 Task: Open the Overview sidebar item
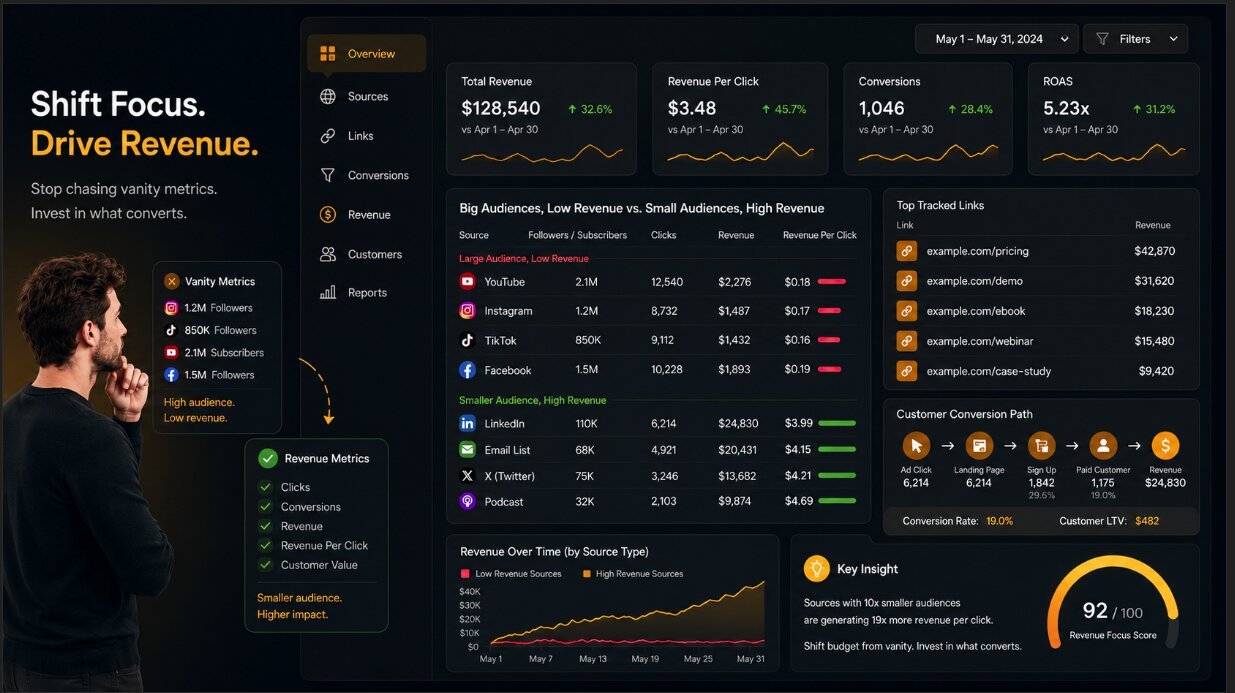366,54
